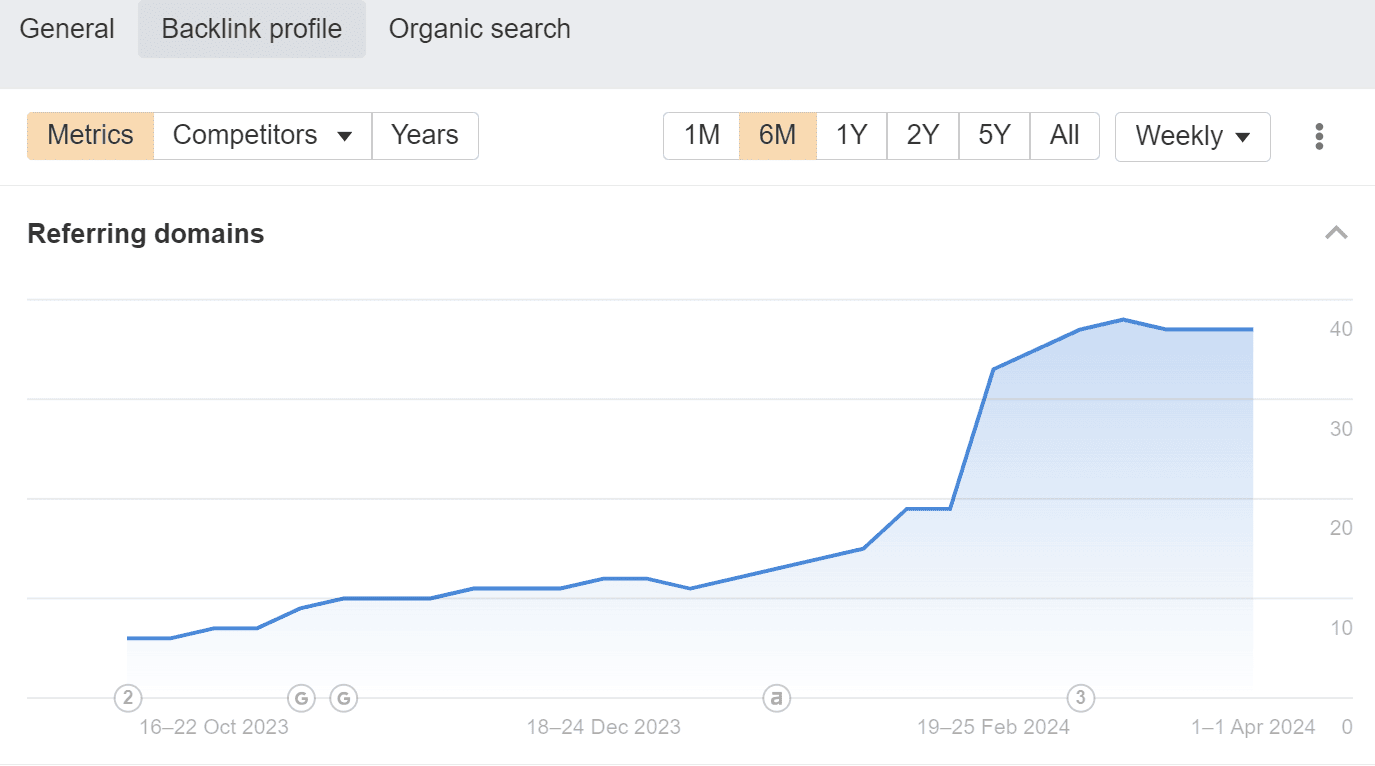Set time range to 6M
The width and height of the screenshot is (1375, 766).
click(x=778, y=135)
